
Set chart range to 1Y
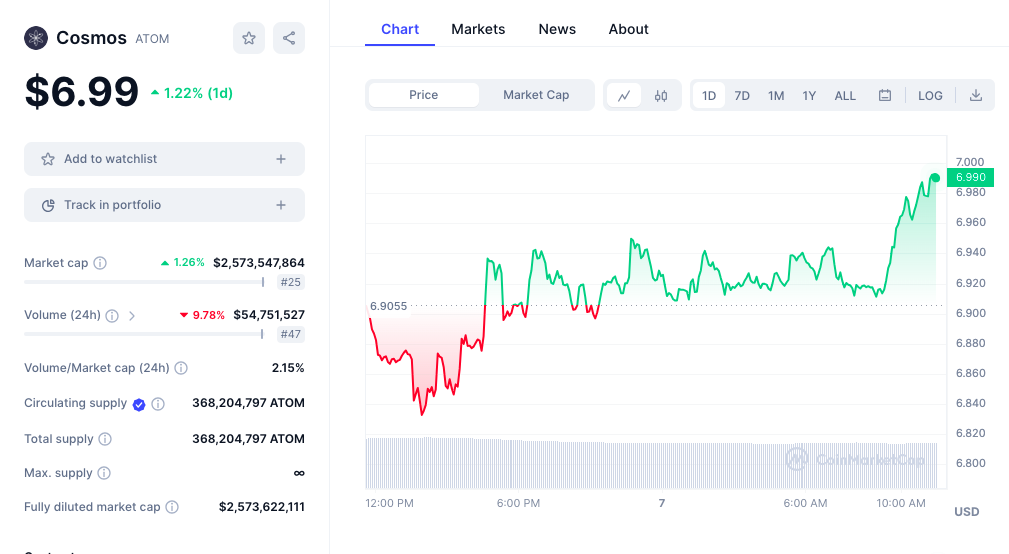point(809,95)
